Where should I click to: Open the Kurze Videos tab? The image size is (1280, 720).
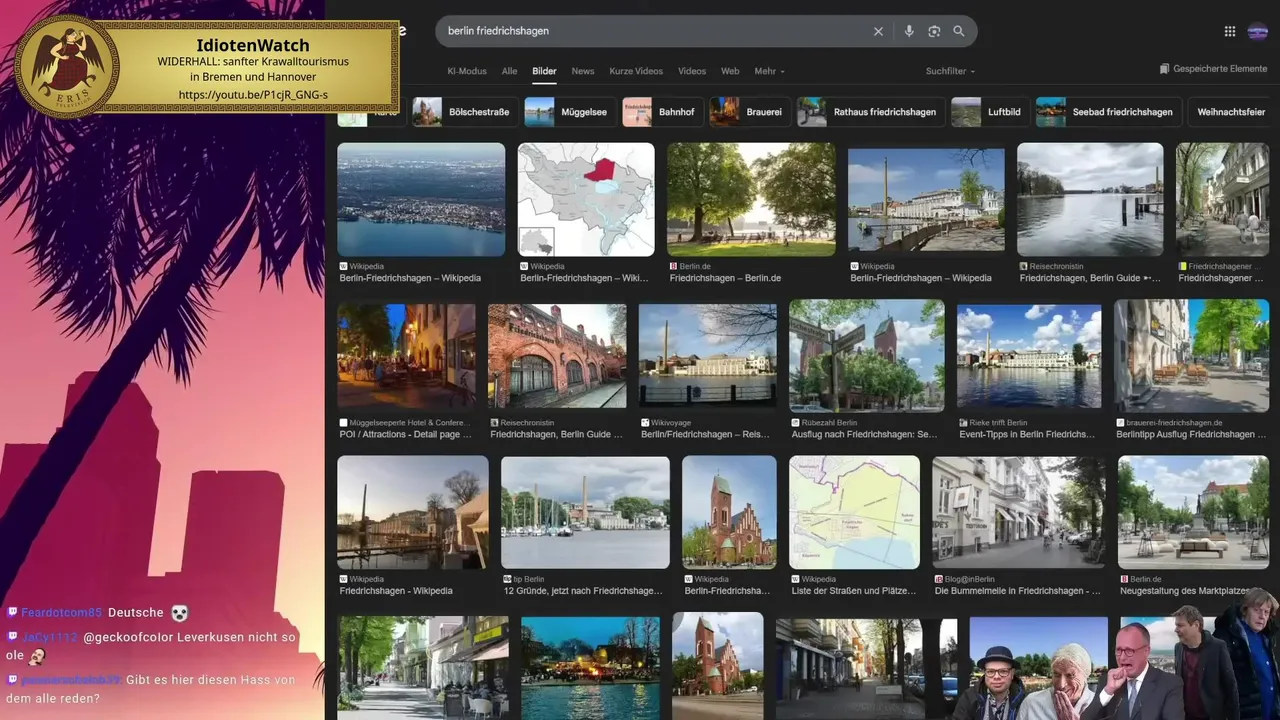[x=636, y=71]
